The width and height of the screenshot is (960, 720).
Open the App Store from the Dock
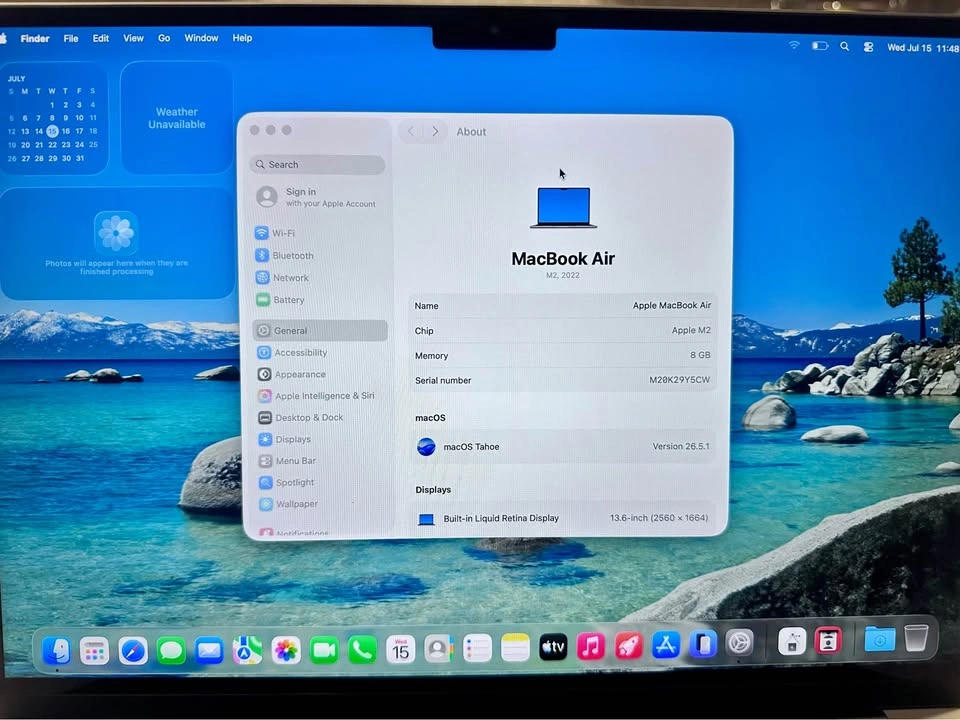point(666,645)
